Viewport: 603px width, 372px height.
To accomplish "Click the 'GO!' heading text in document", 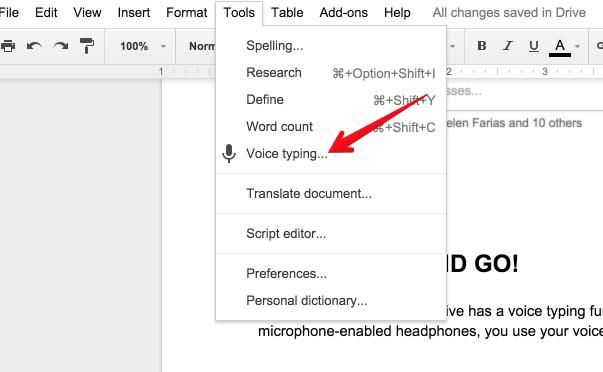I will click(x=496, y=264).
